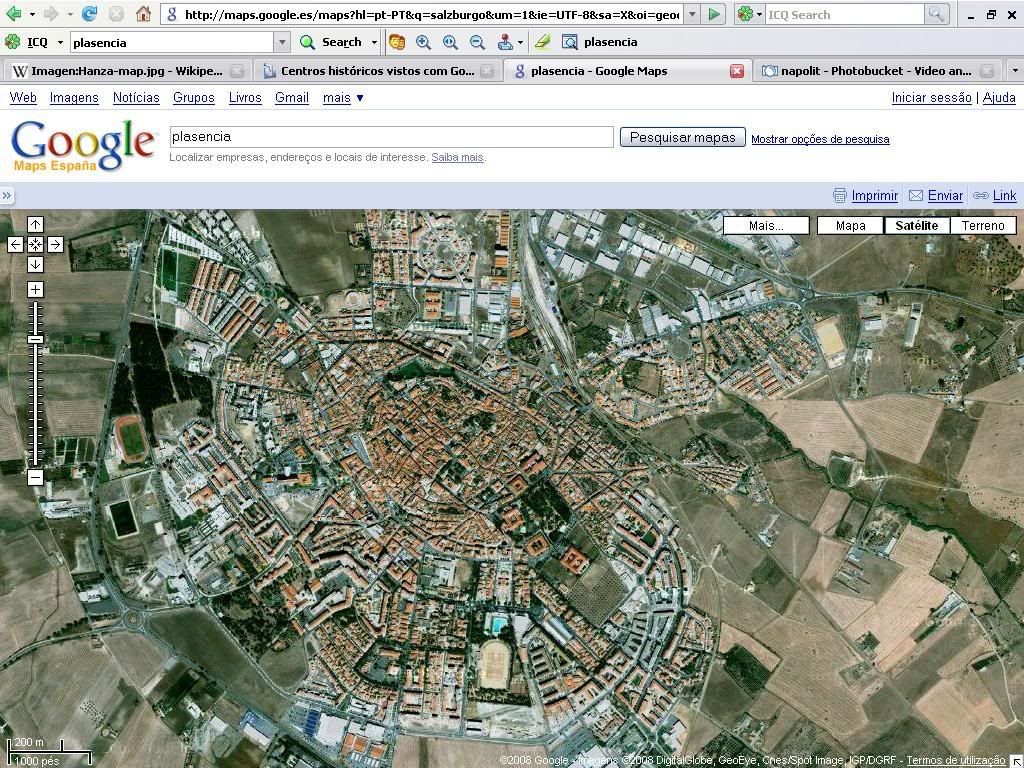Click the recenter icon between pan arrows
Viewport: 1024px width, 768px height.
(35, 244)
